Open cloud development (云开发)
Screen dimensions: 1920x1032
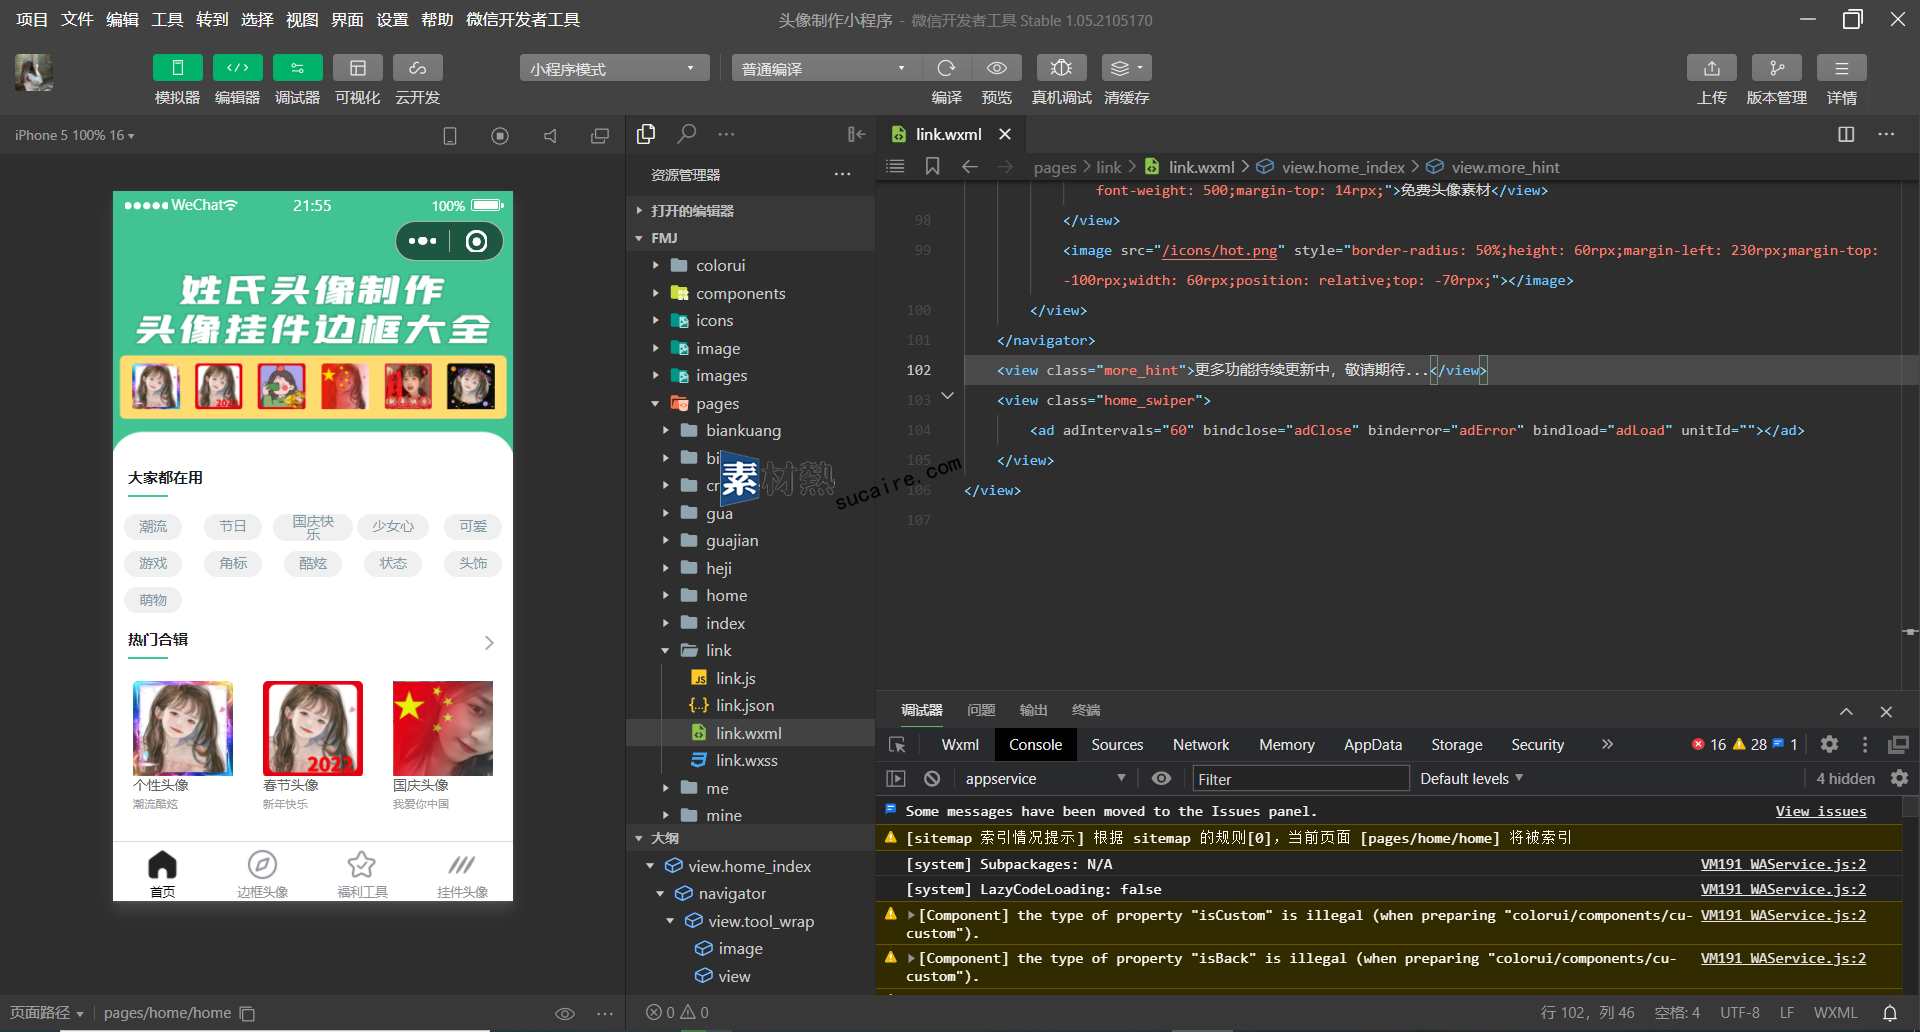[x=418, y=68]
